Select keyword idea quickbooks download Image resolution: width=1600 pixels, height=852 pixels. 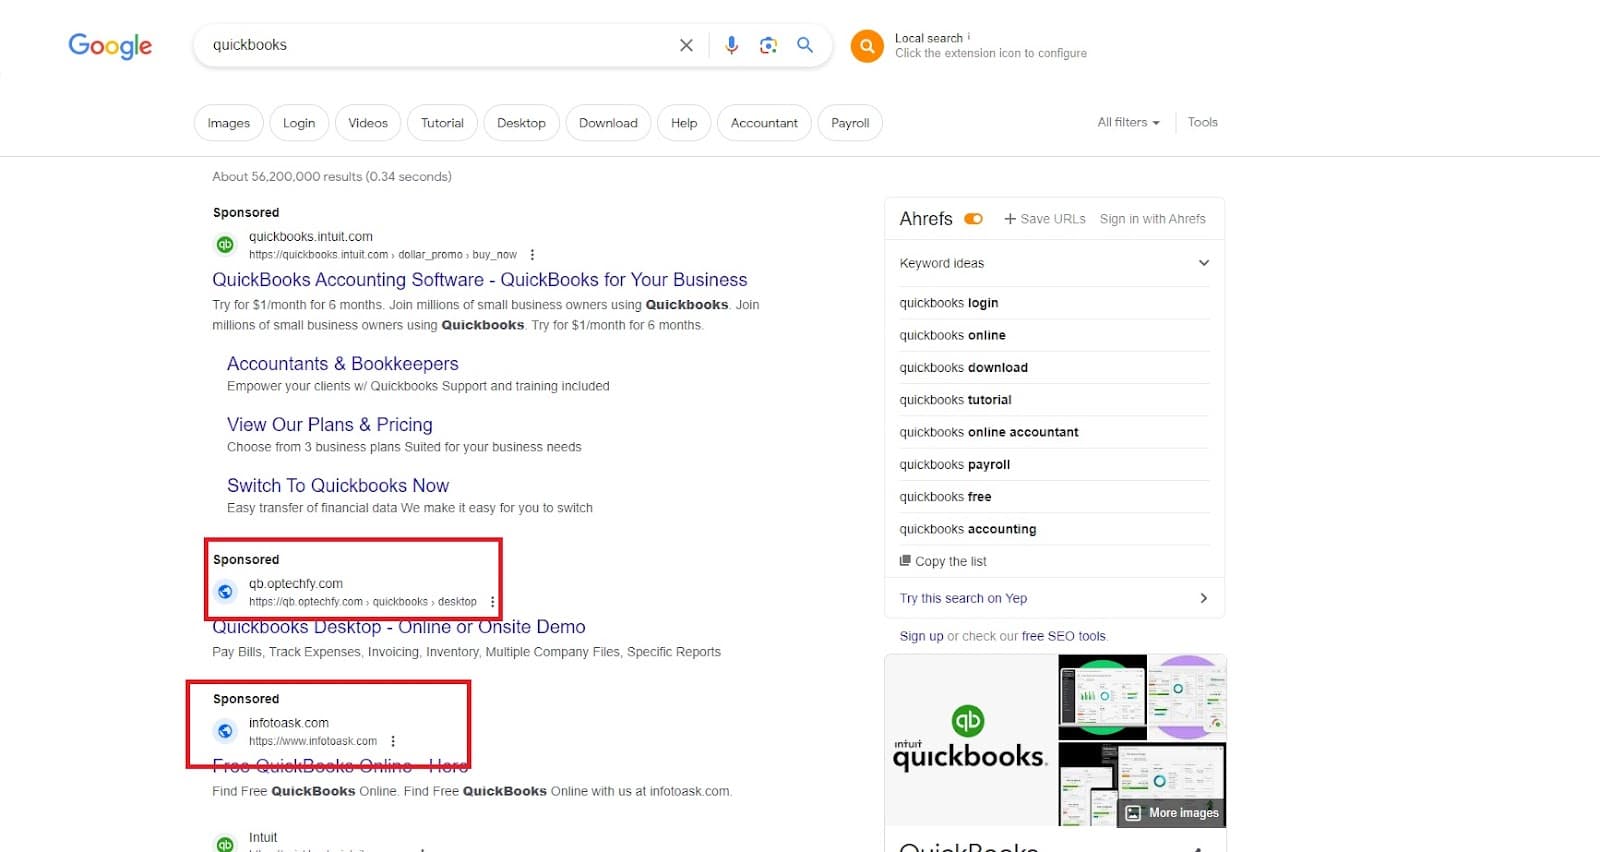click(x=964, y=368)
